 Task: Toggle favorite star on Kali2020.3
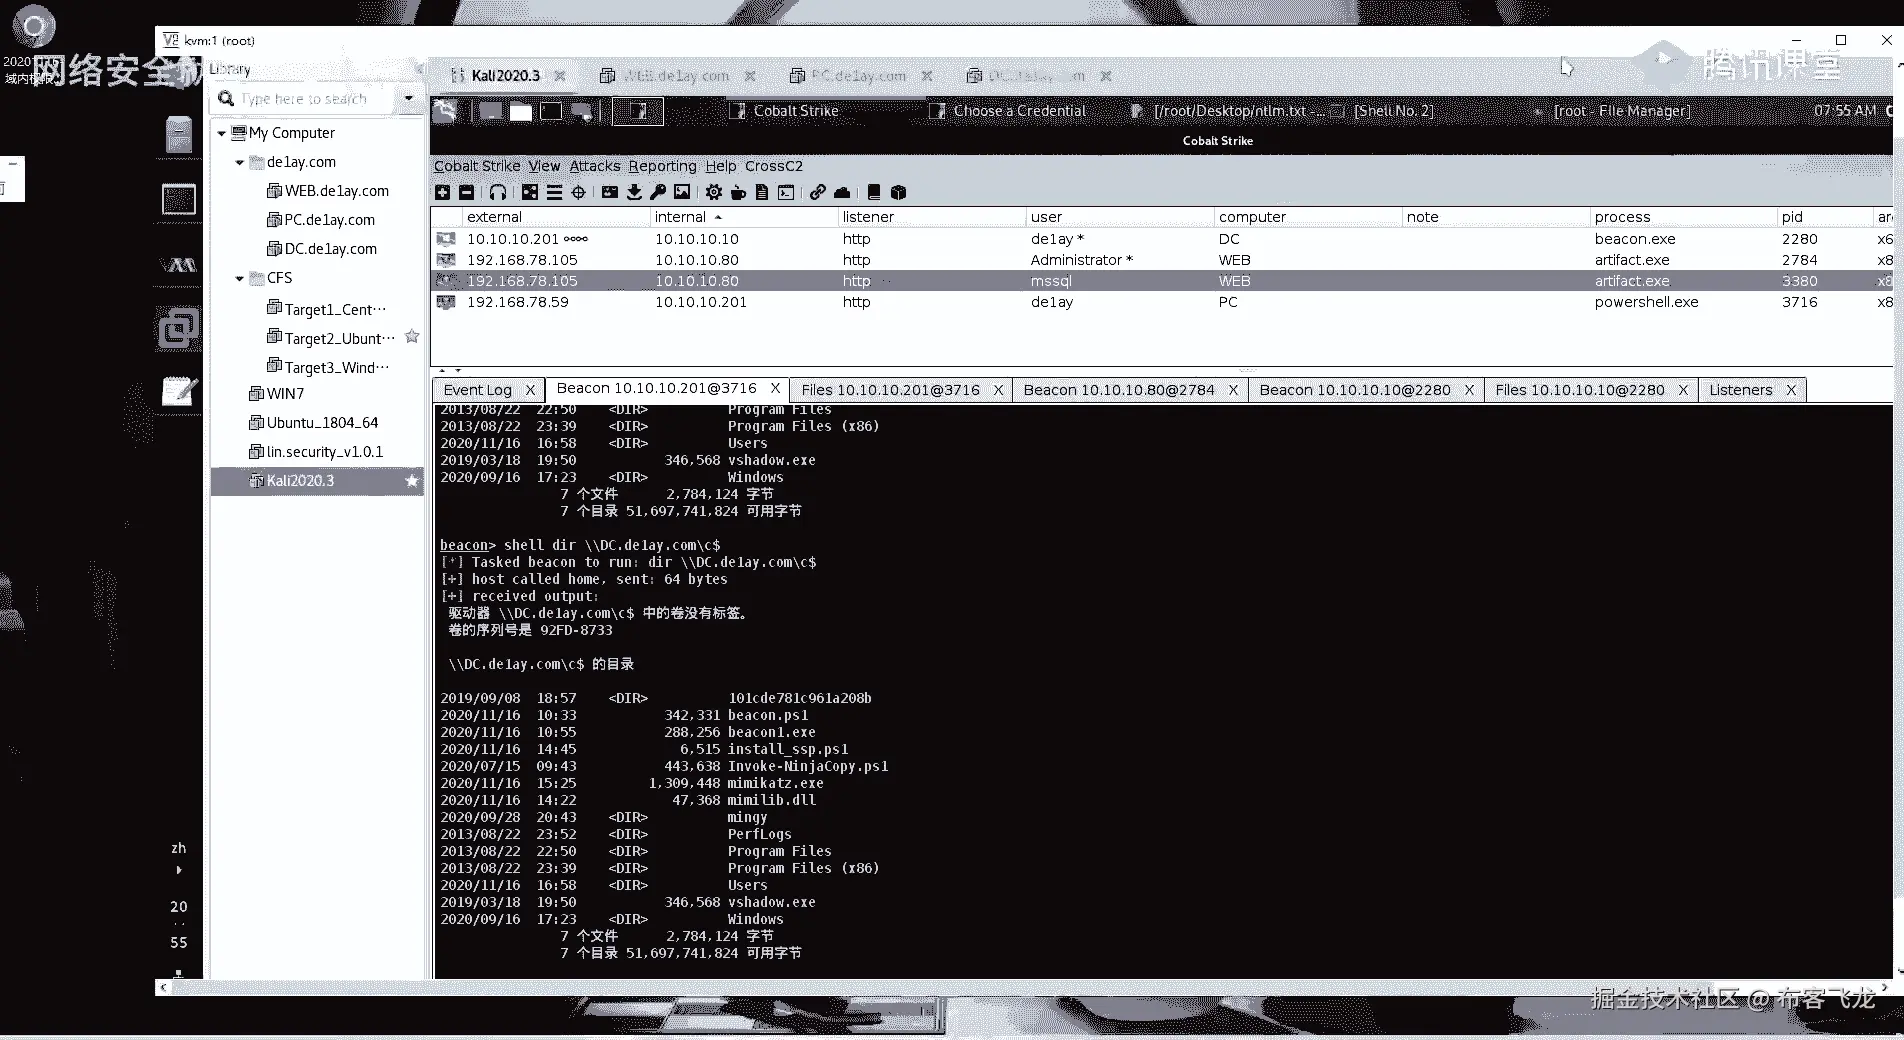coord(411,481)
